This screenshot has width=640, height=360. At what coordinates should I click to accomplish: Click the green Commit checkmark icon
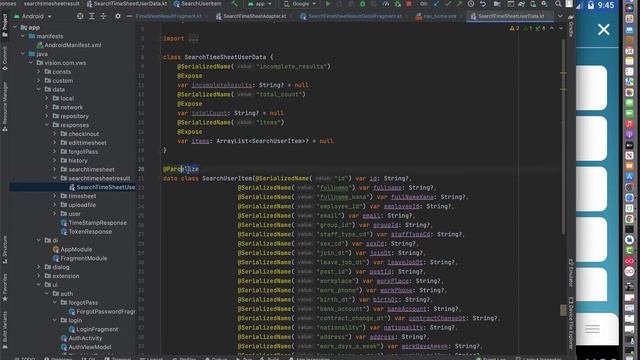tap(448, 4)
